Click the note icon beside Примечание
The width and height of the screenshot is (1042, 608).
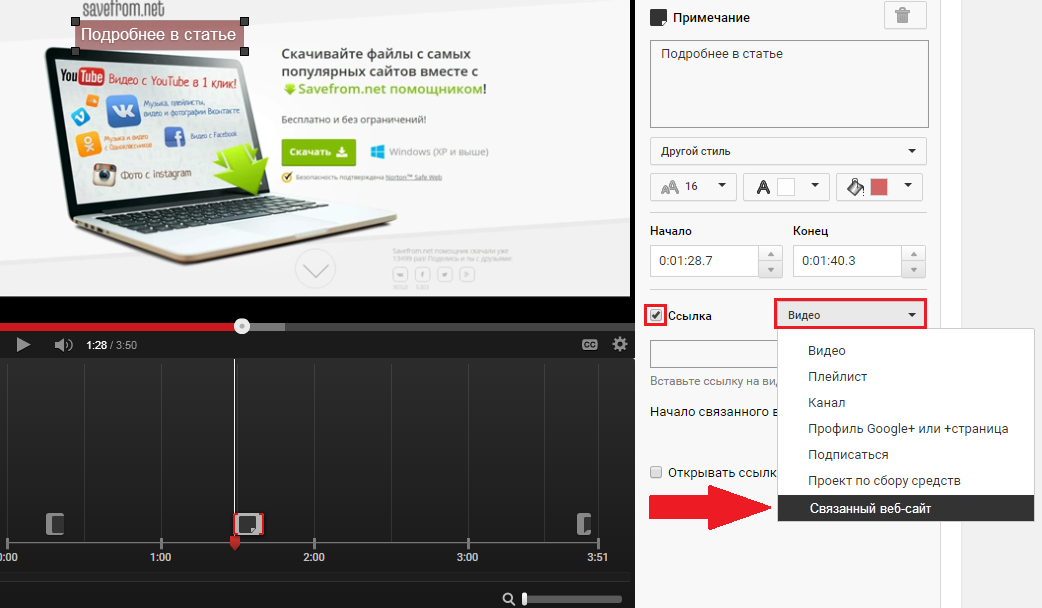click(658, 17)
